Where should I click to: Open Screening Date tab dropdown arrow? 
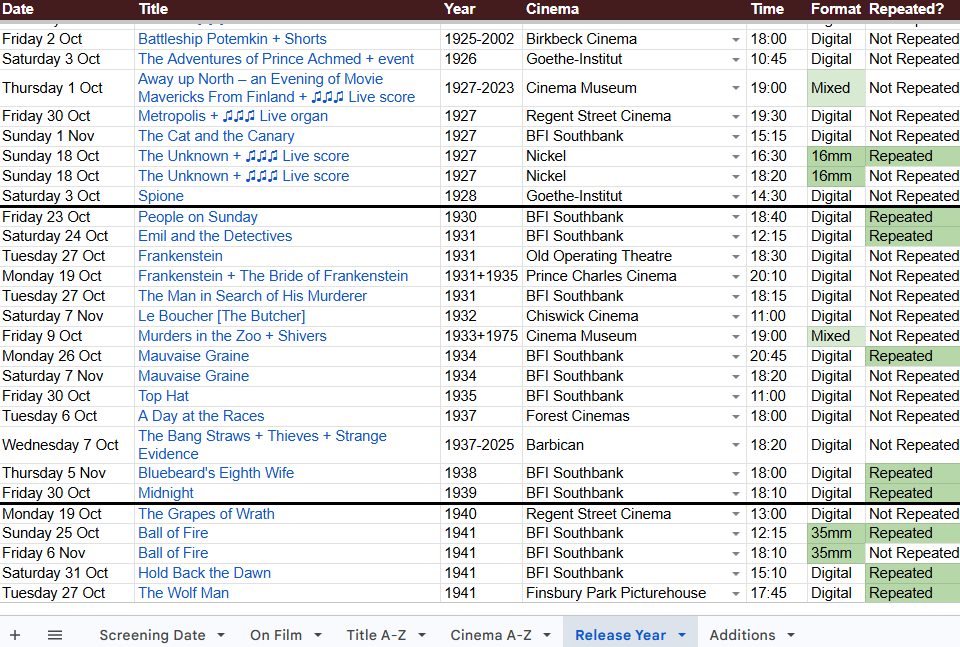pos(221,635)
